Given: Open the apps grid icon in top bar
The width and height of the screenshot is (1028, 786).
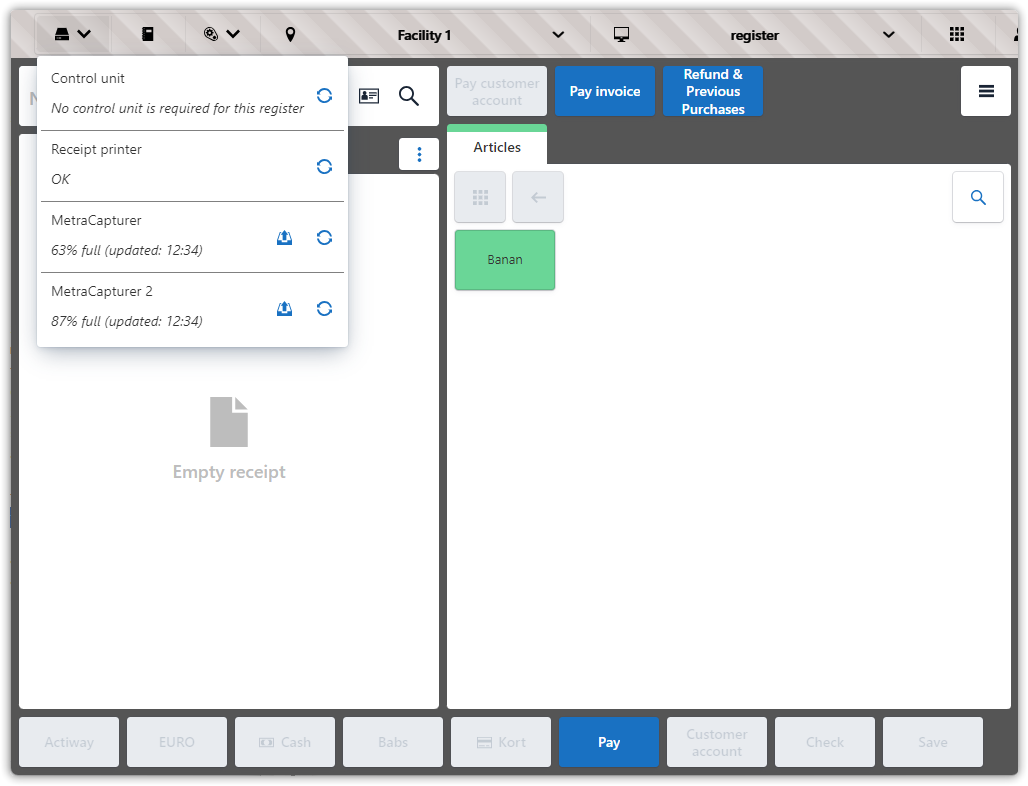Looking at the screenshot, I should [956, 35].
